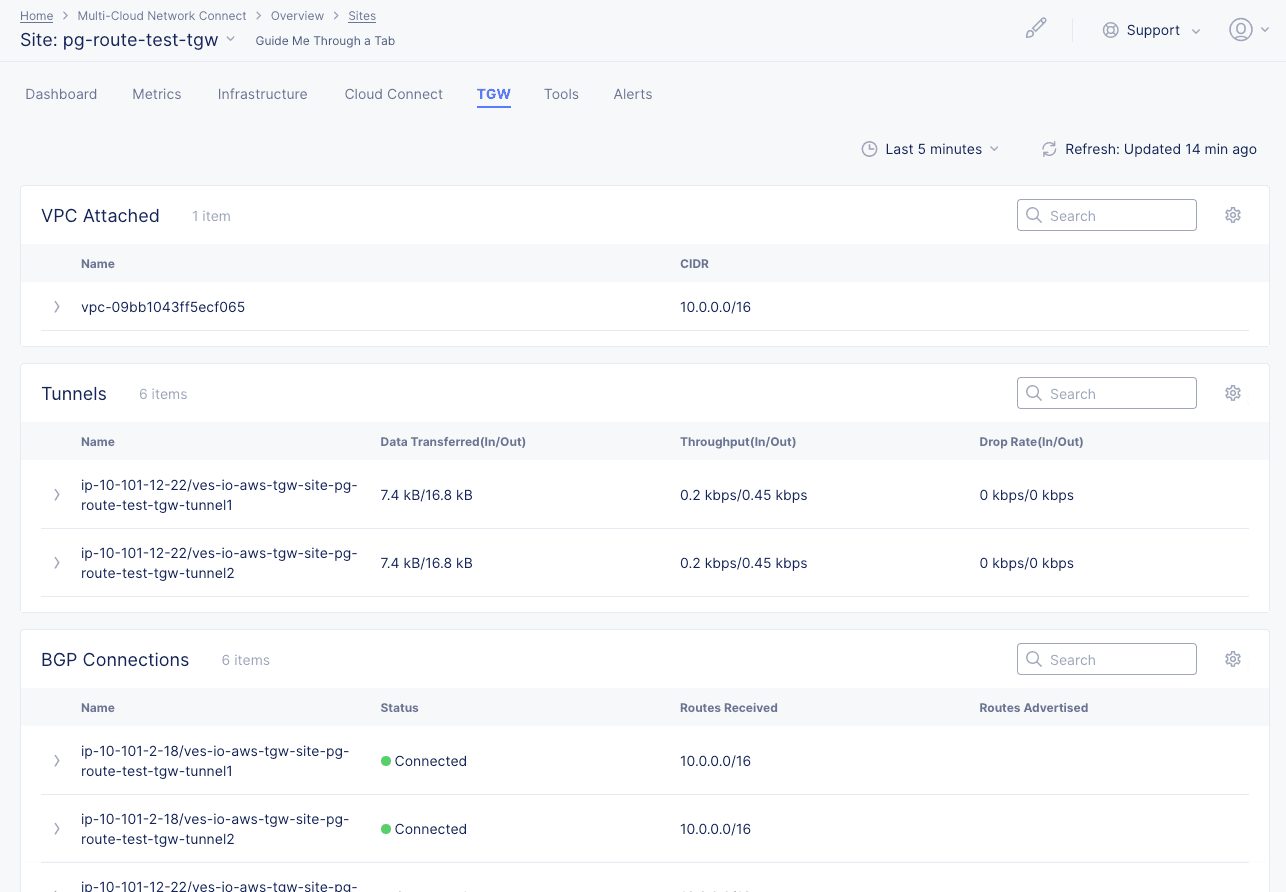Click Drop Rate(In/Out) column header
The width and height of the screenshot is (1286, 892).
1031,442
